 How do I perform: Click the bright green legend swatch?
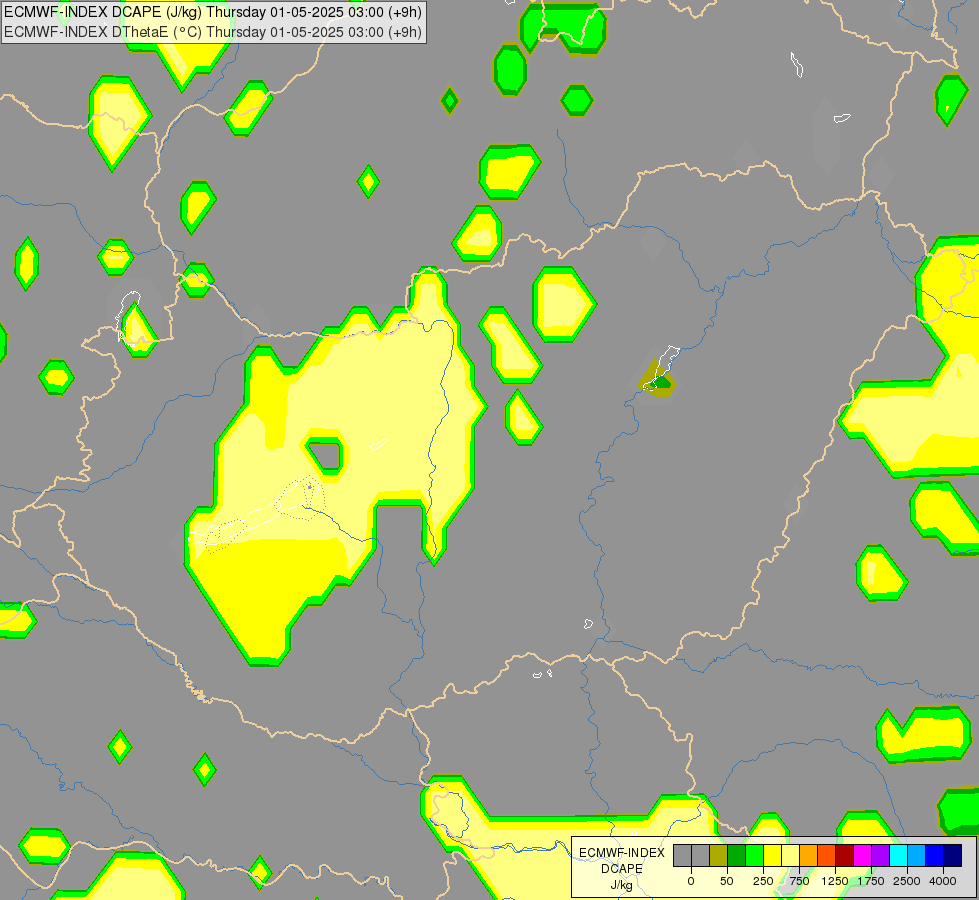(755, 855)
